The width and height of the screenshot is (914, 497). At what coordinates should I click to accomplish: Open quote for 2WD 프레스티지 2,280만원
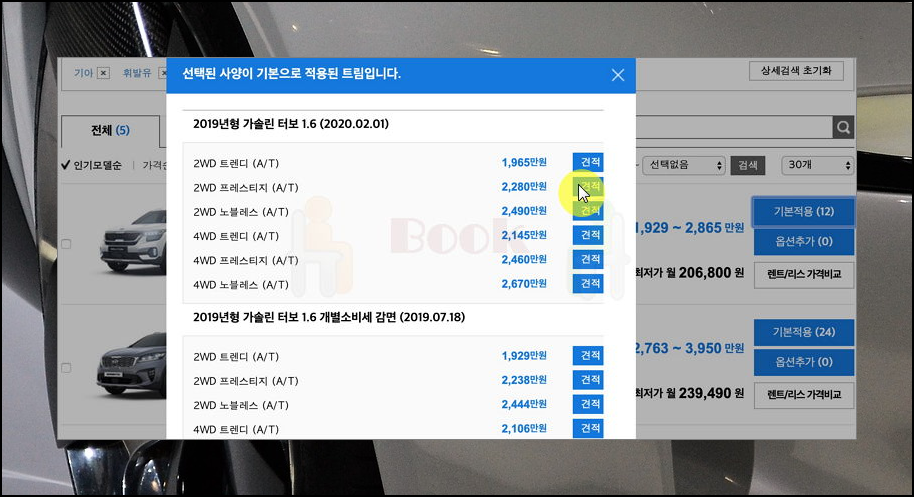coord(588,186)
